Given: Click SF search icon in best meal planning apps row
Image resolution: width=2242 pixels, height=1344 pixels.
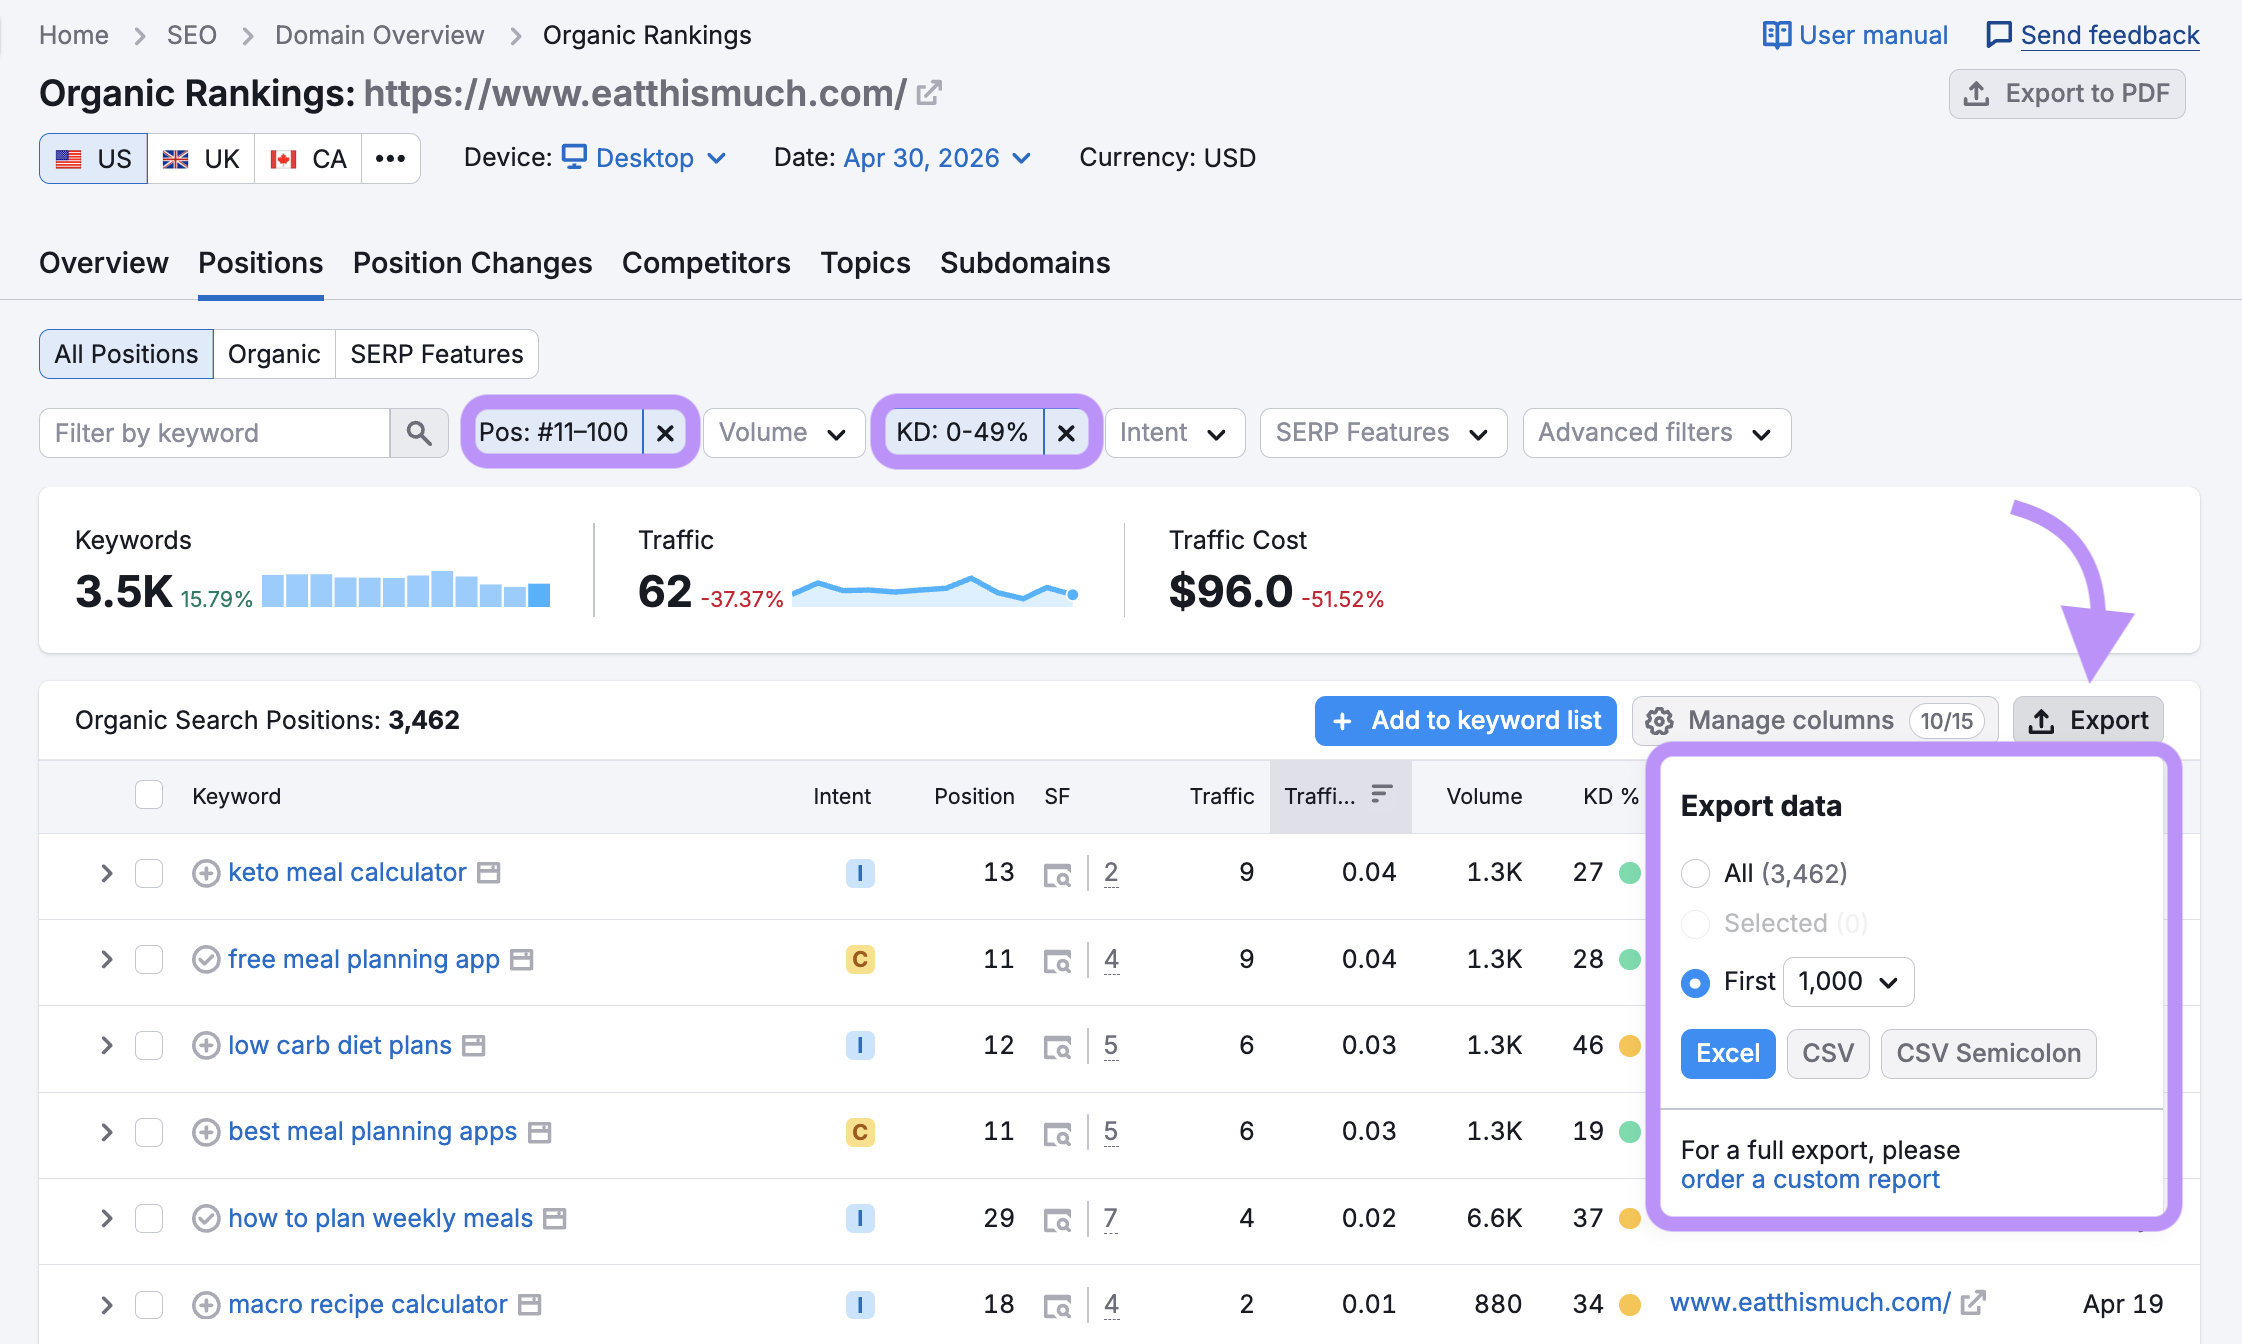Looking at the screenshot, I should tap(1057, 1134).
